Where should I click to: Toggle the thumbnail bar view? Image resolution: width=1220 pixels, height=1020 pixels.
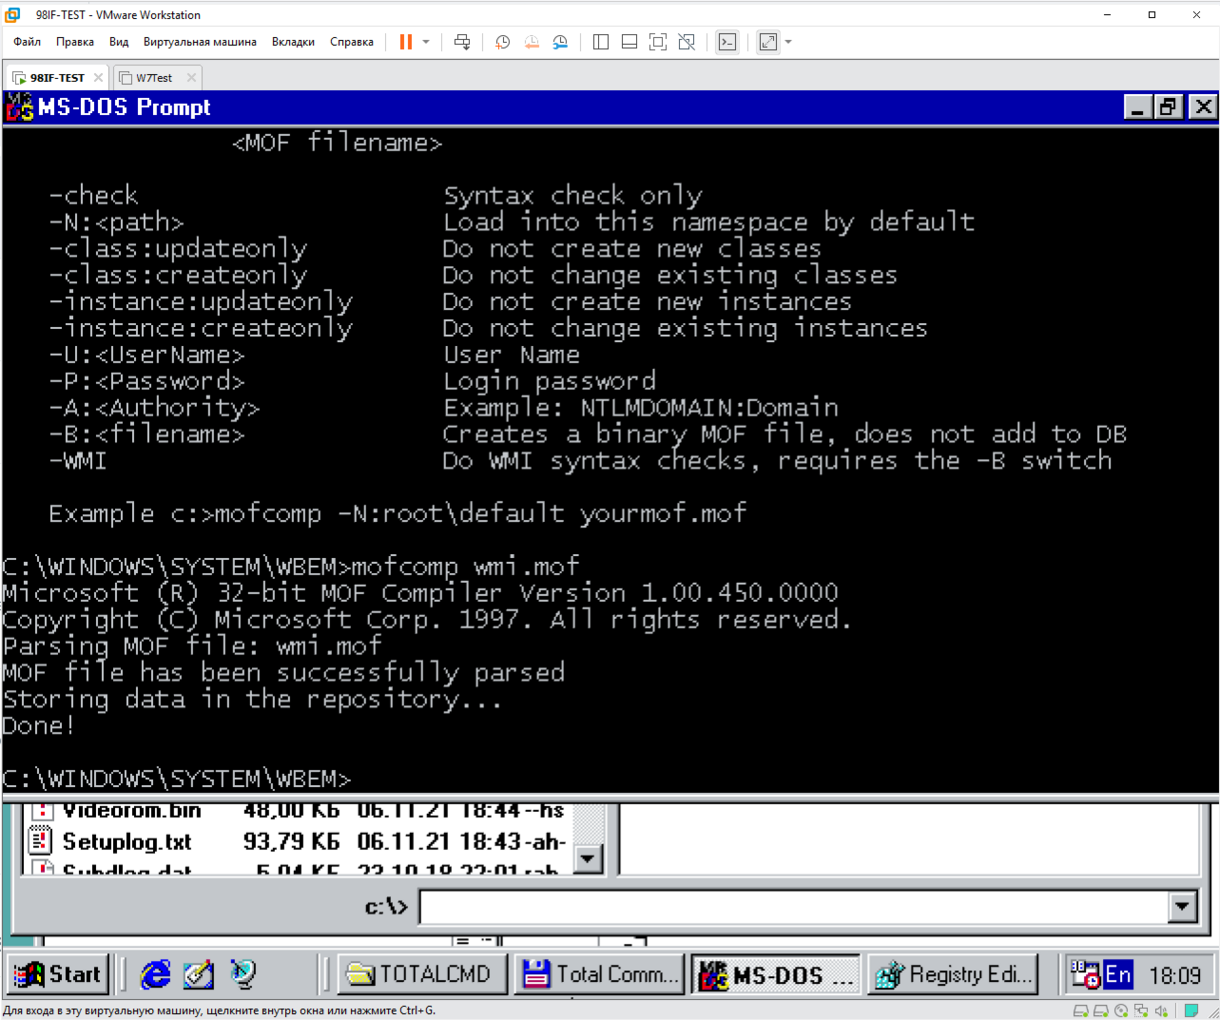pyautogui.click(x=629, y=42)
